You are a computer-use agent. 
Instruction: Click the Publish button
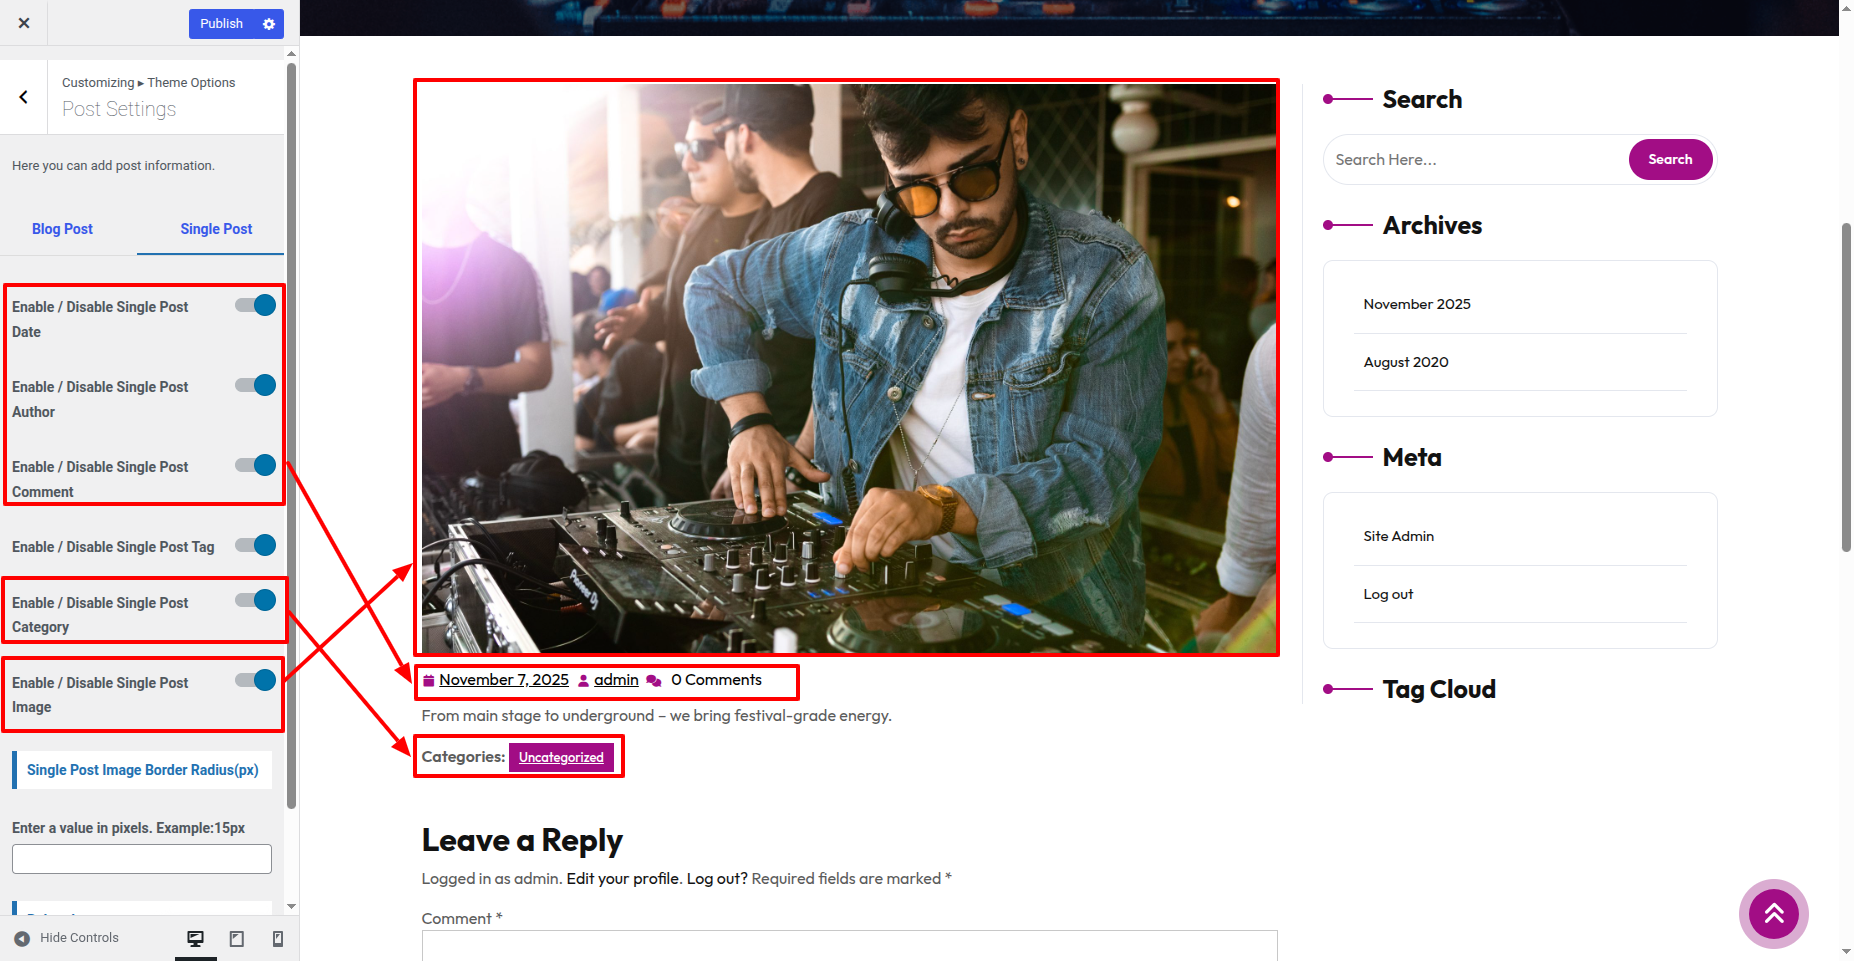[221, 24]
